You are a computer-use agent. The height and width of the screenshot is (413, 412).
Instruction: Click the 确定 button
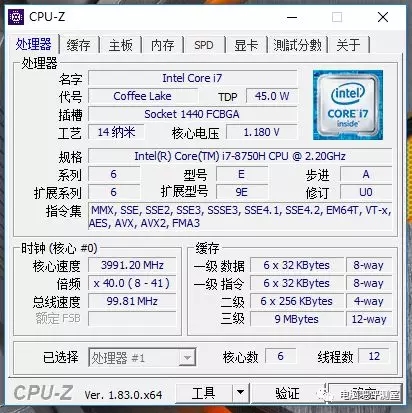tap(365, 392)
